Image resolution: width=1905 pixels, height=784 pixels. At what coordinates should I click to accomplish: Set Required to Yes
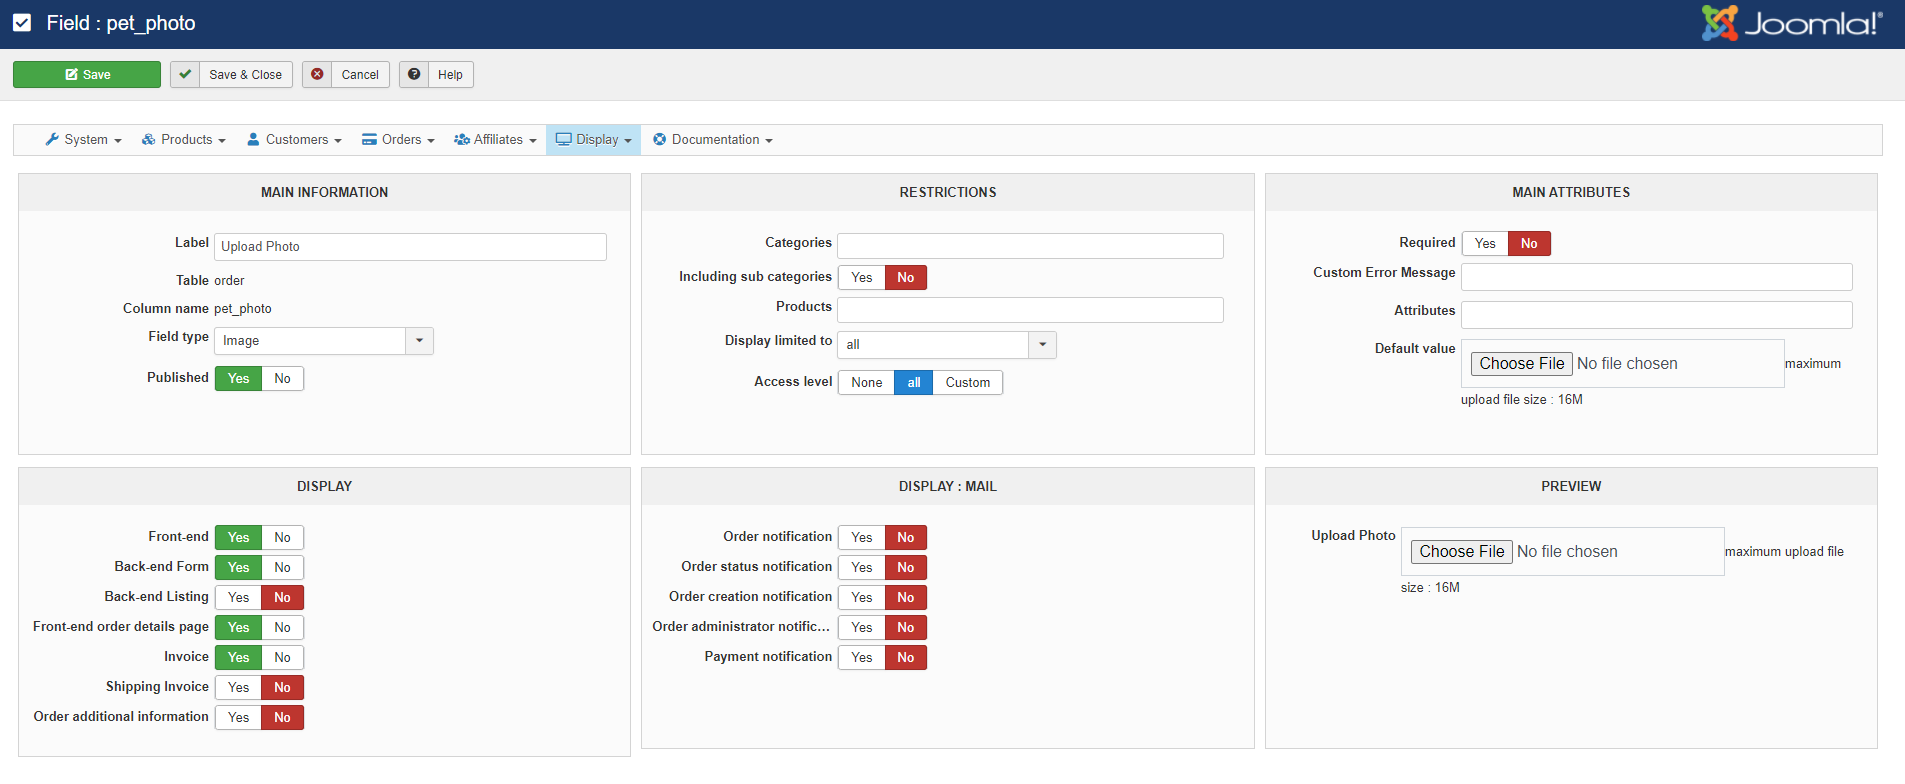pyautogui.click(x=1485, y=244)
